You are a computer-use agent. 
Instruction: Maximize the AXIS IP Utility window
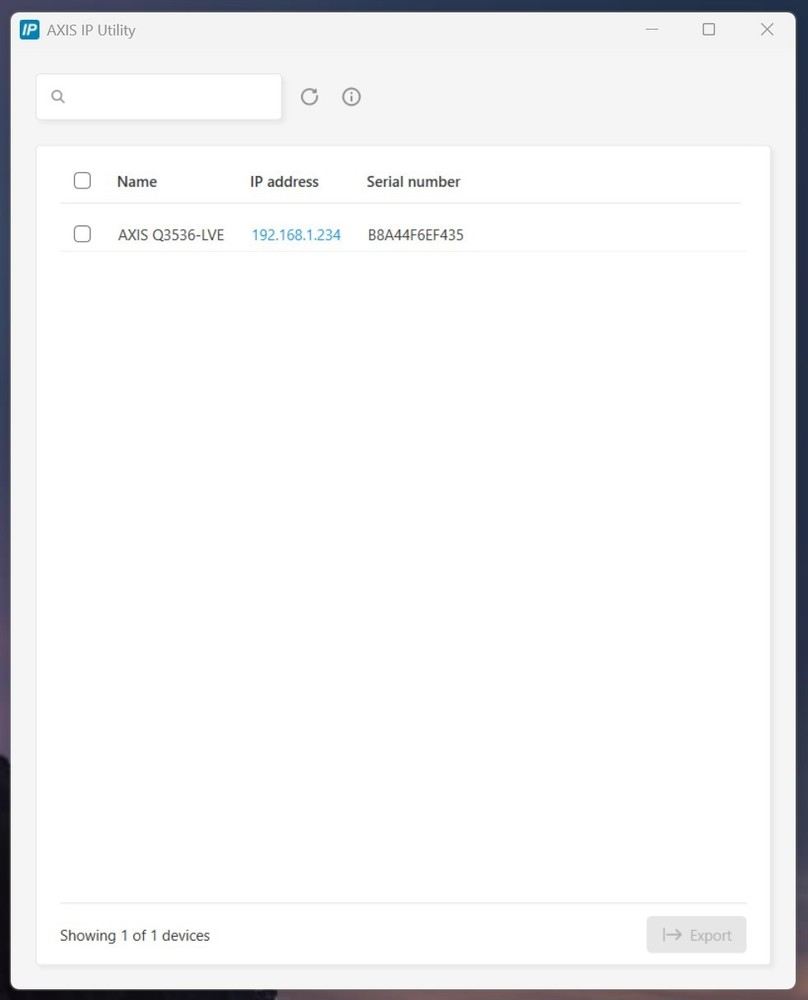click(x=709, y=30)
